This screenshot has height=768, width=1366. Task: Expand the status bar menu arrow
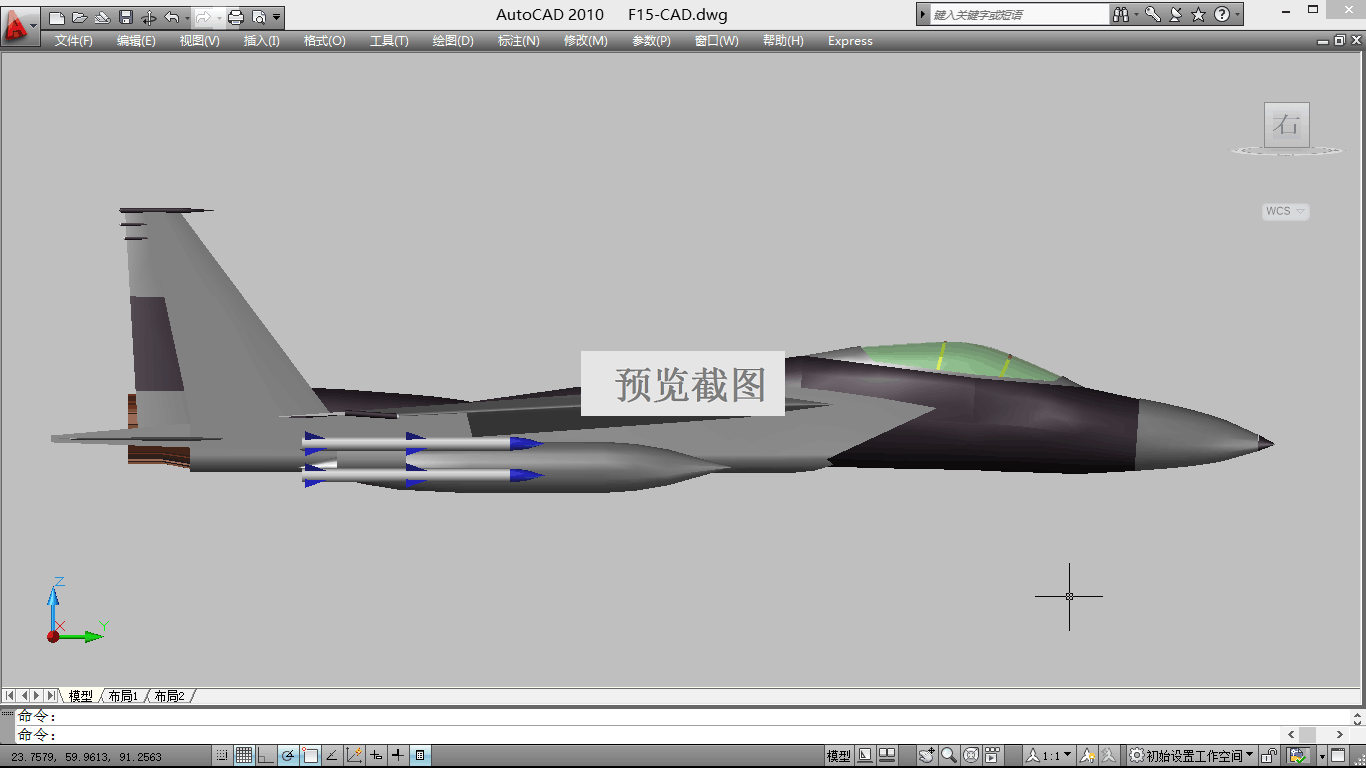[1321, 756]
